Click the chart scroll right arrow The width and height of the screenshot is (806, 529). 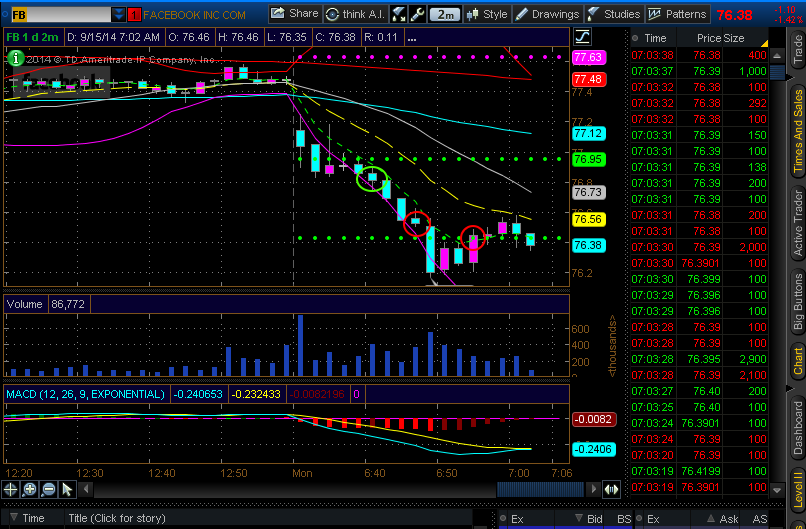click(594, 489)
